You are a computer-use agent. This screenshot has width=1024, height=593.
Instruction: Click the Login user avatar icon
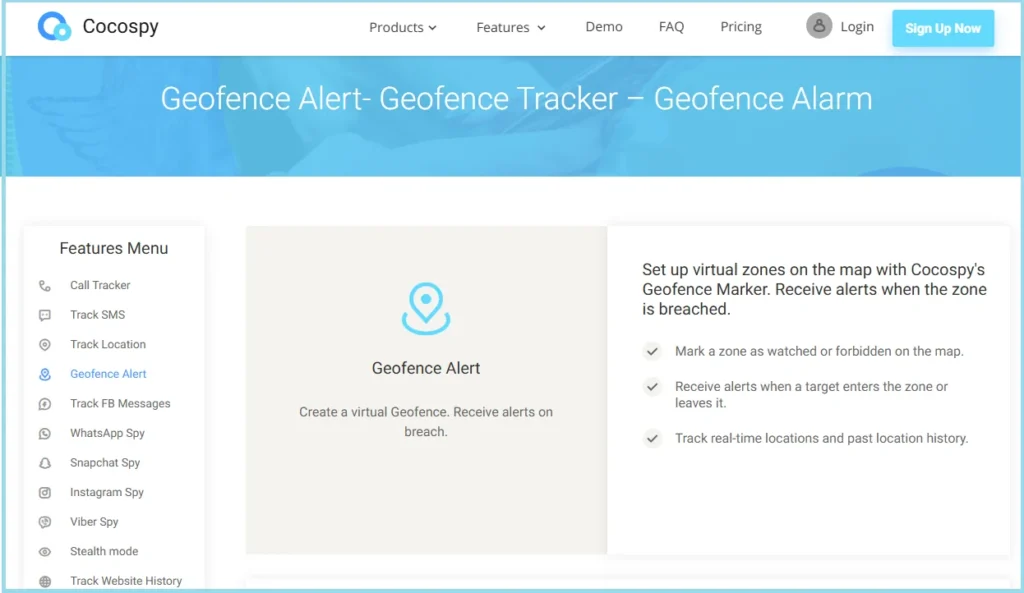point(819,27)
